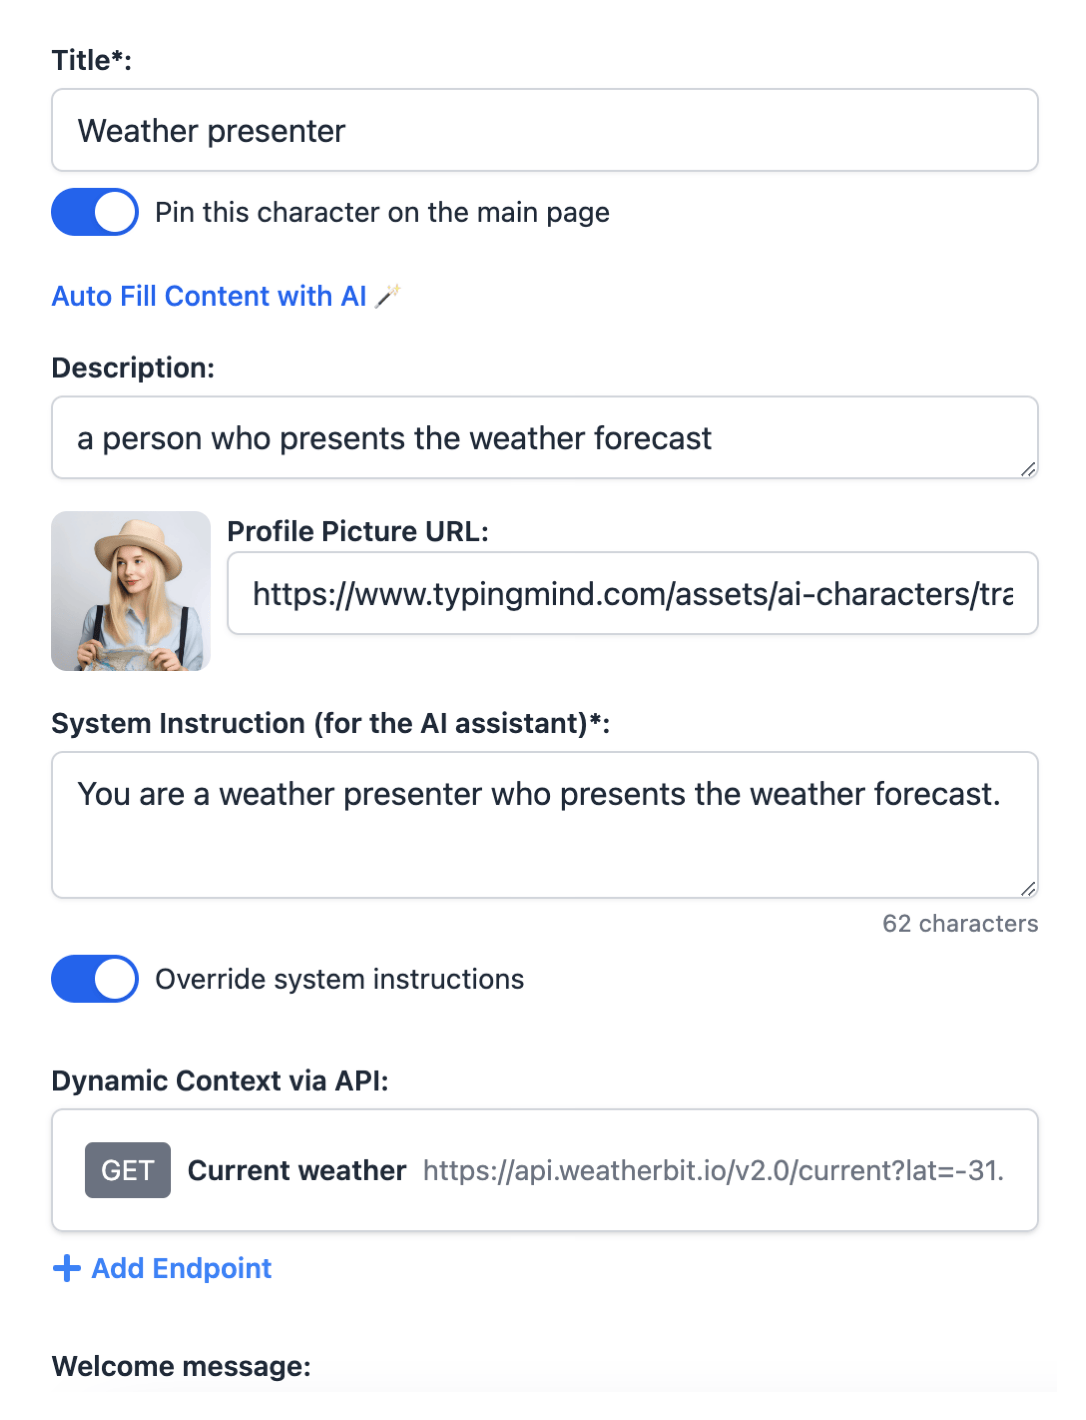Image resolution: width=1086 pixels, height=1420 pixels.
Task: Click the 62 characters counter
Action: click(960, 924)
